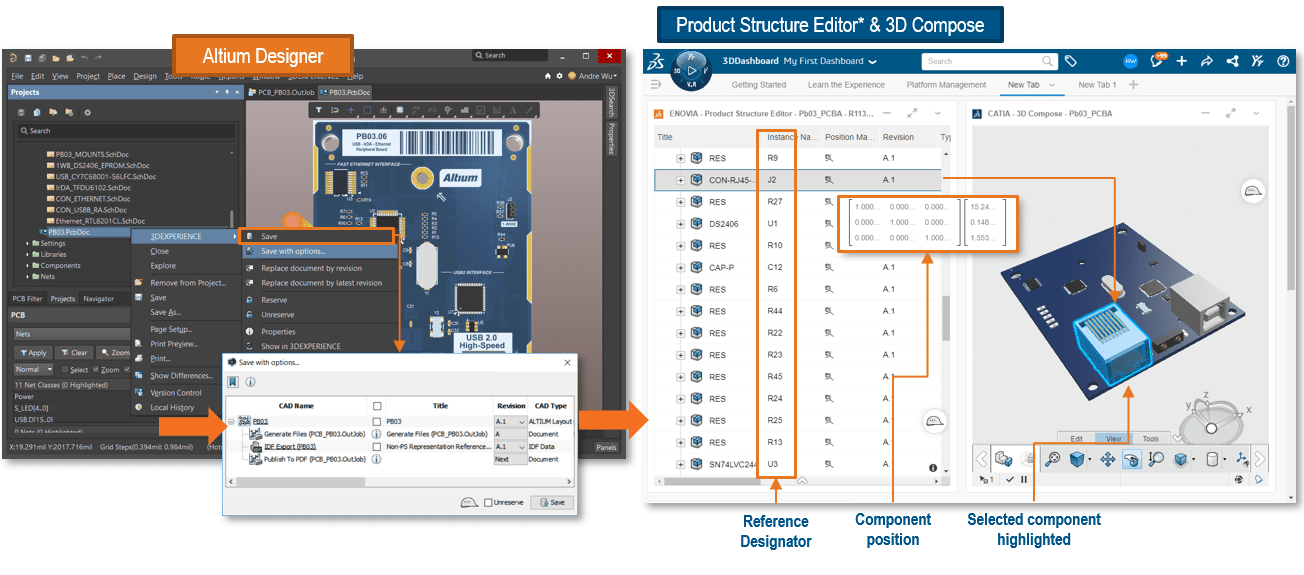Click the bookmark icon in Save with options dialog
1304x575 pixels.
[x=233, y=381]
